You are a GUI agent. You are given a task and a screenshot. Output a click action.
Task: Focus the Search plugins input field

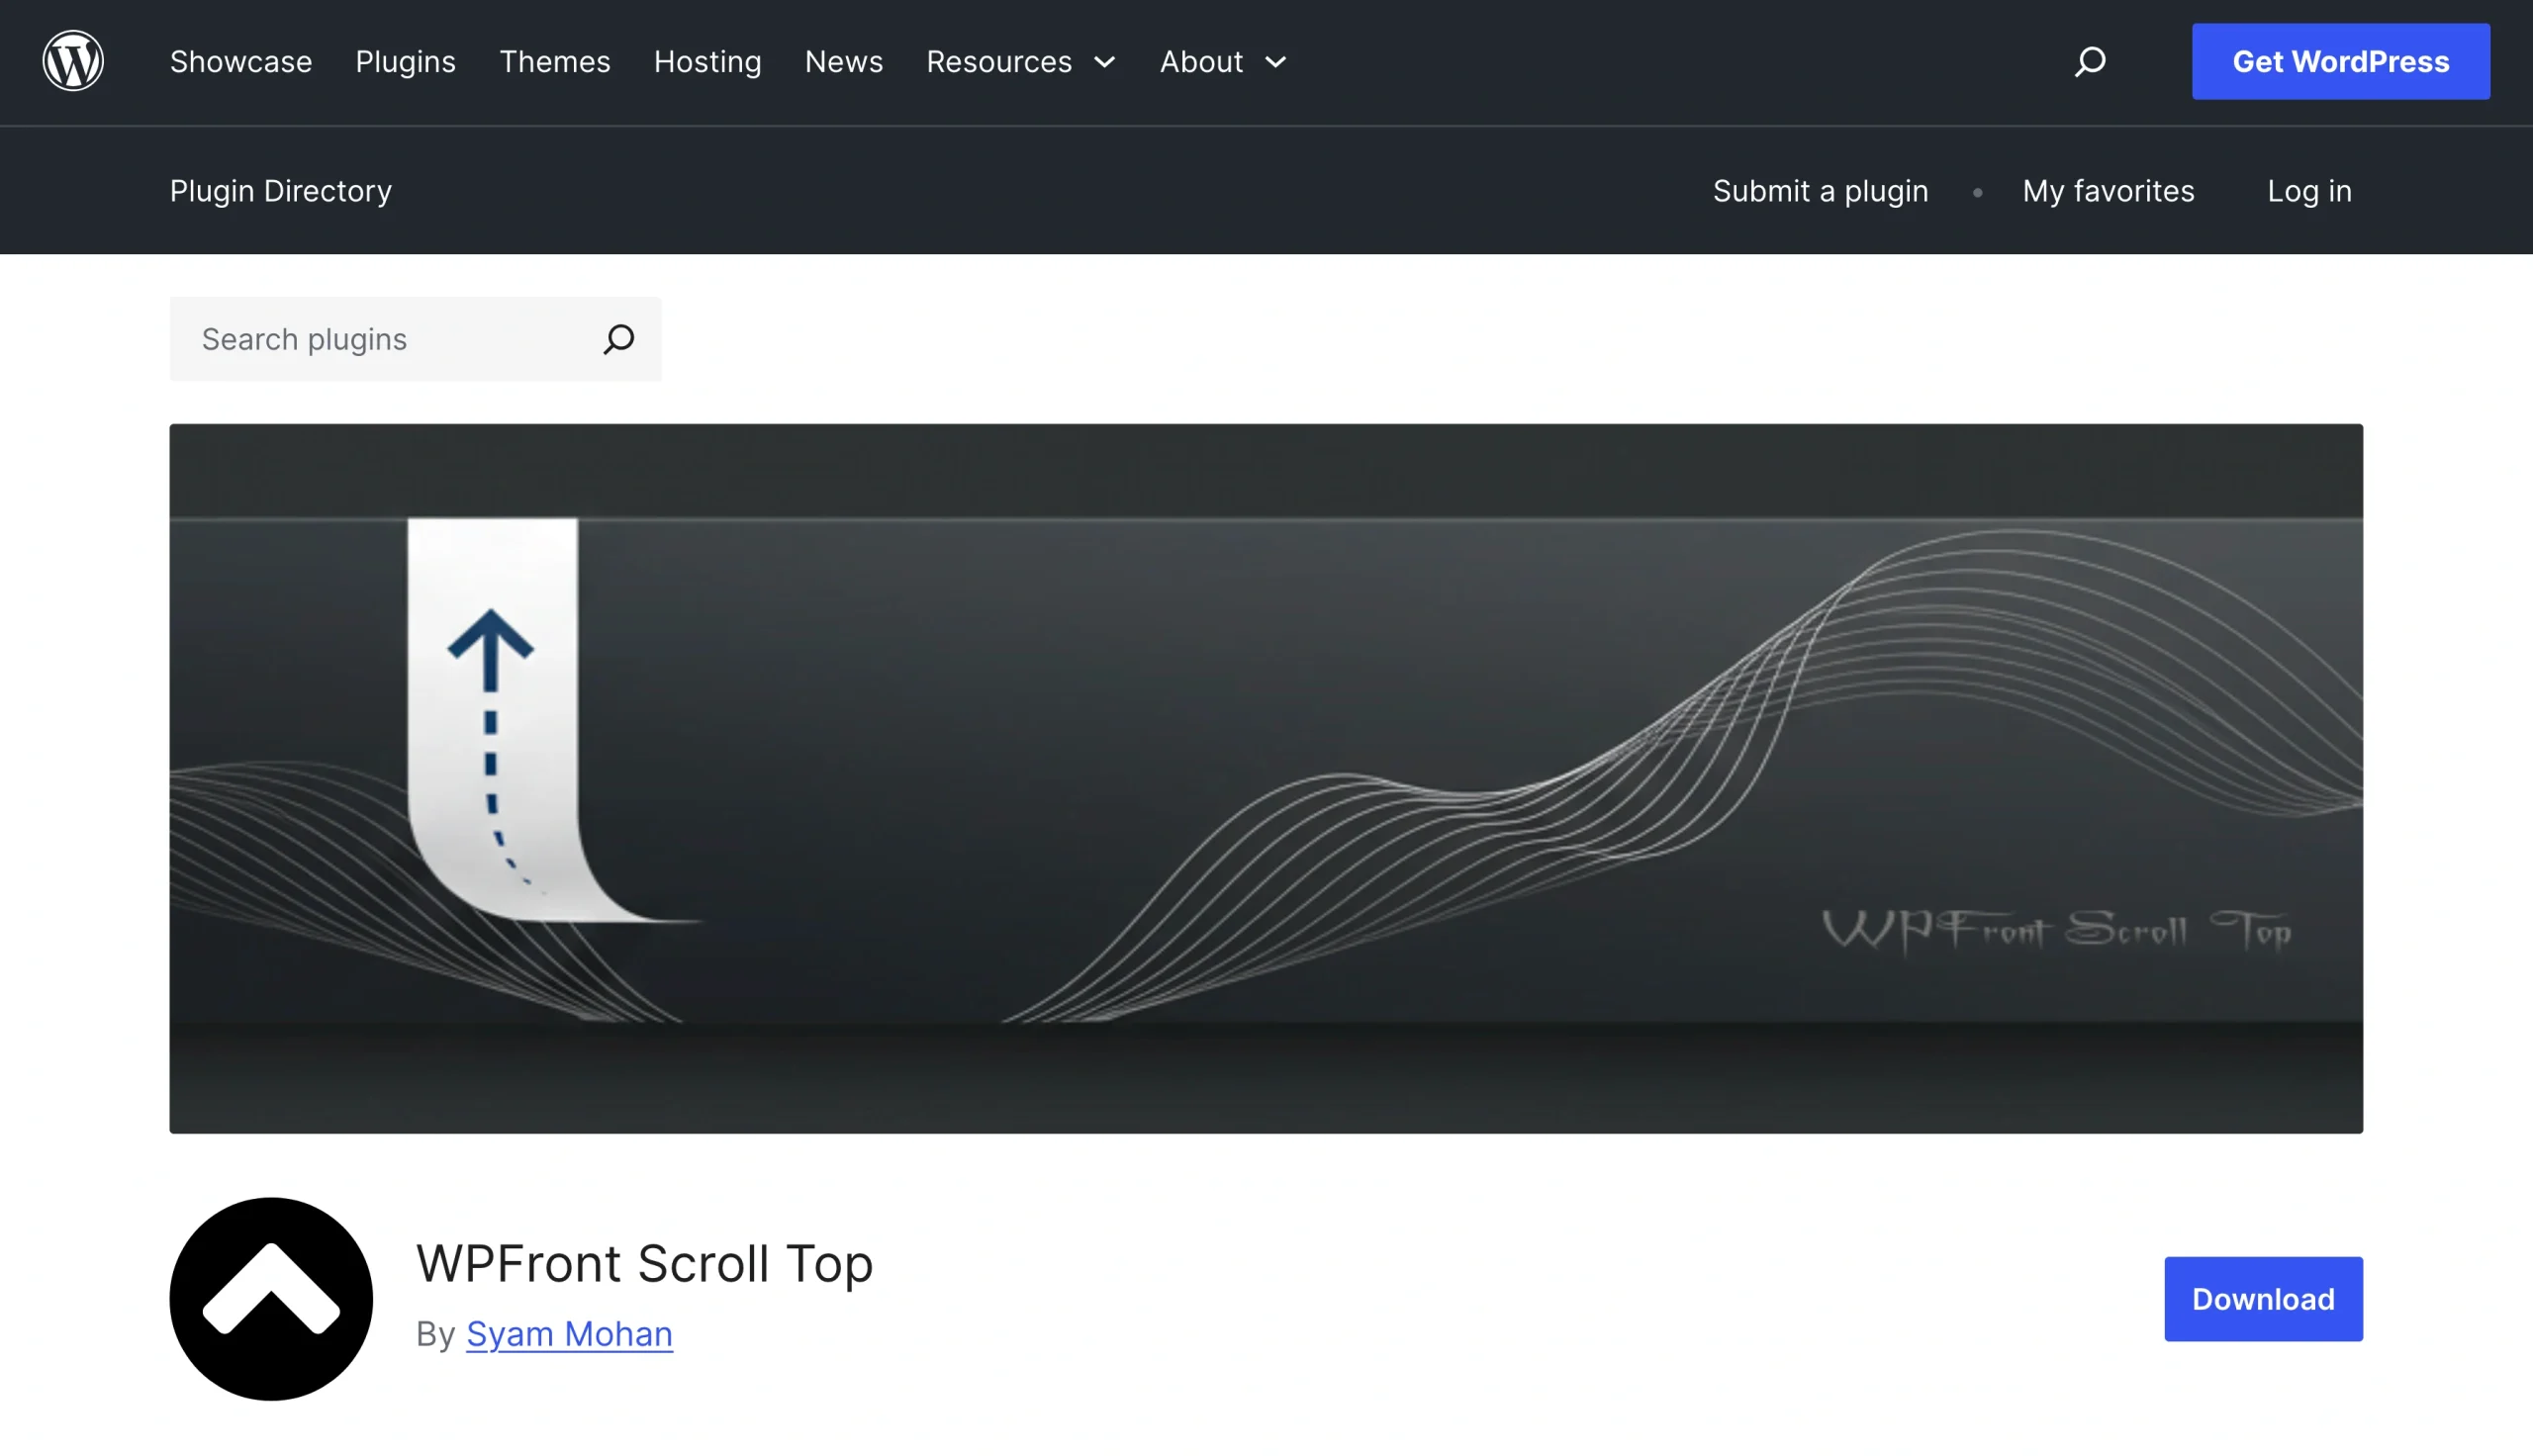tap(415, 339)
